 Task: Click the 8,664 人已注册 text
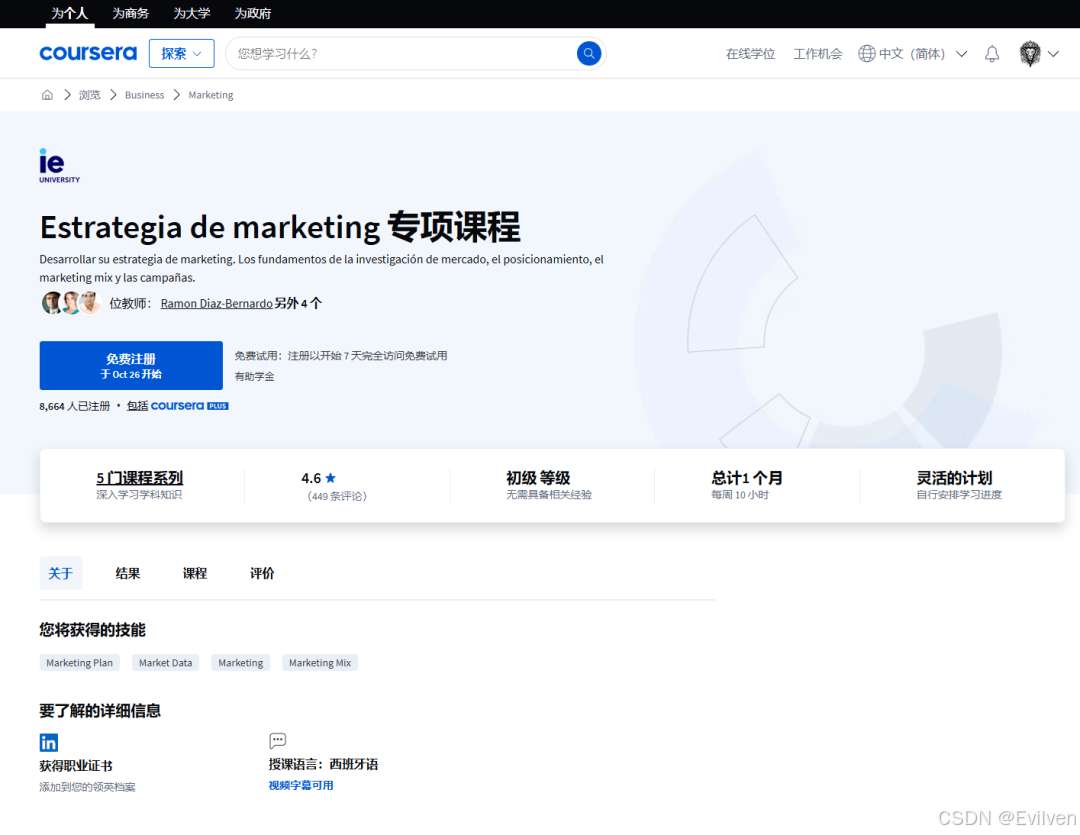point(74,406)
